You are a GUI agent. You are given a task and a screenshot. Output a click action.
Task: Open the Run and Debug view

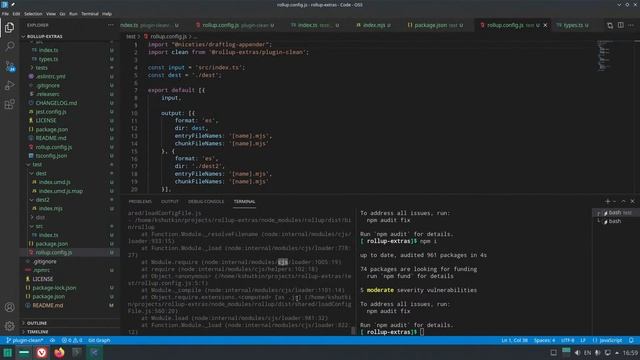[9, 85]
